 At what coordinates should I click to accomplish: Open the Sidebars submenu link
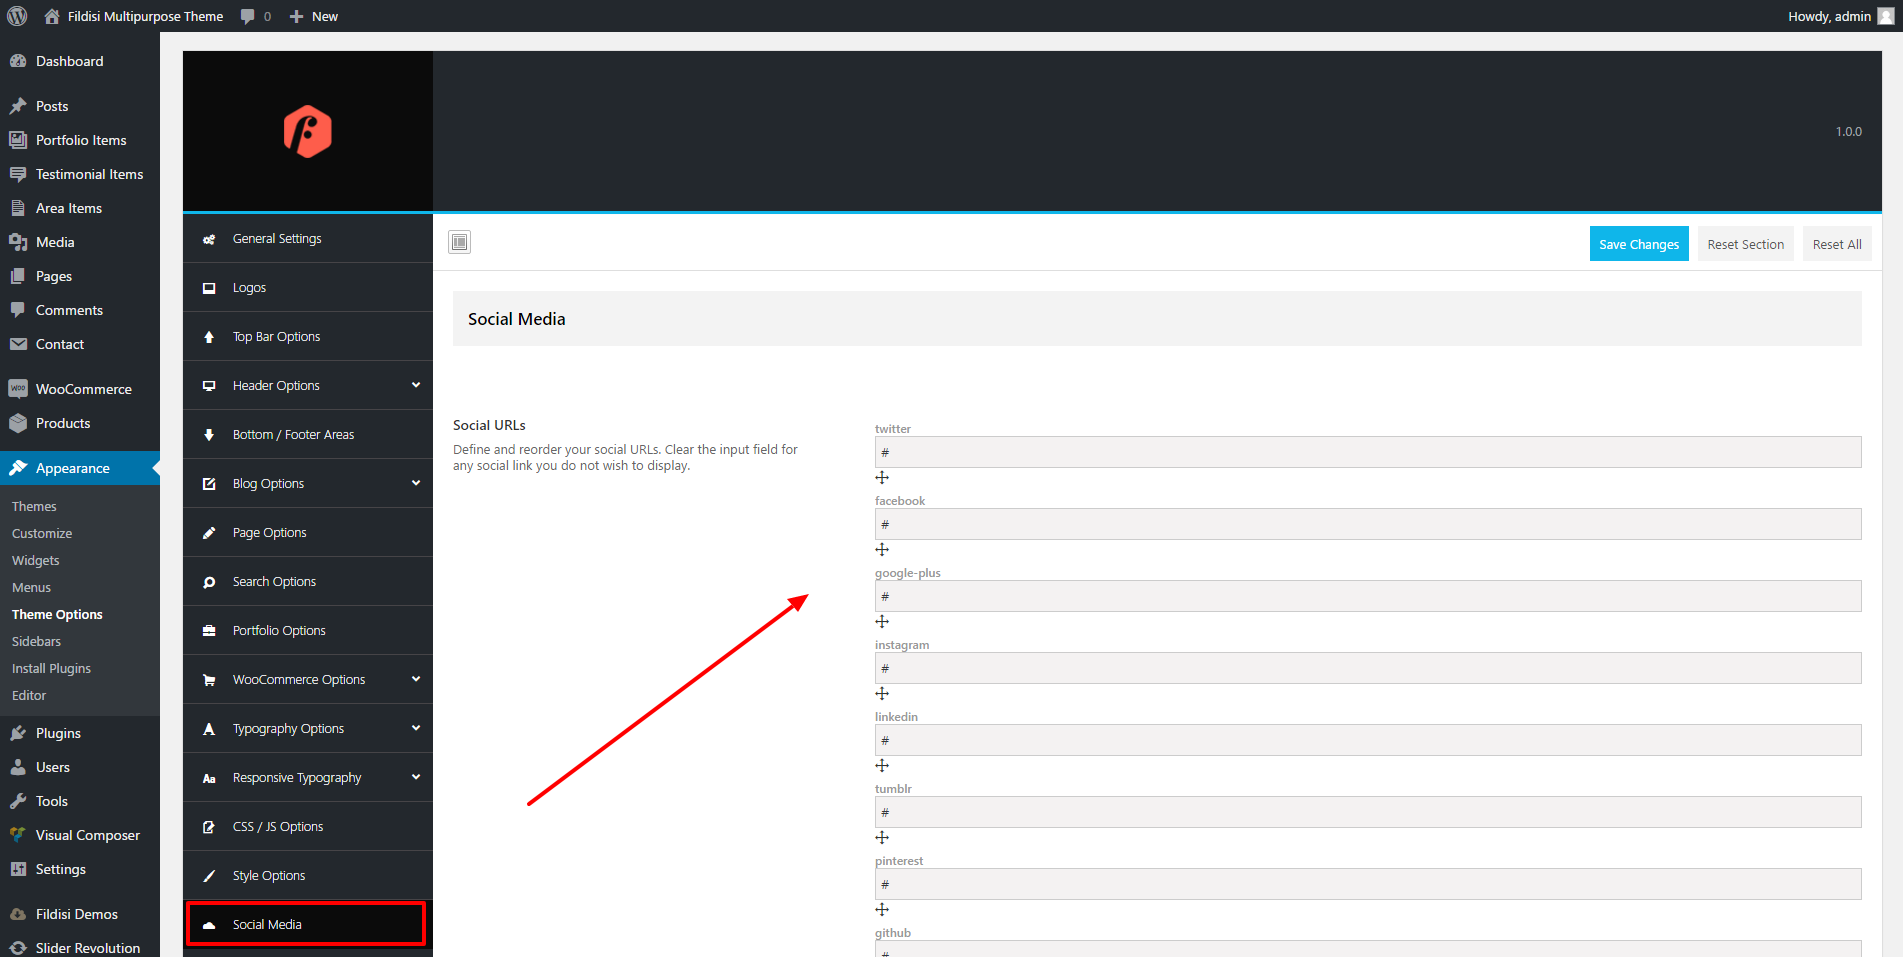[36, 641]
